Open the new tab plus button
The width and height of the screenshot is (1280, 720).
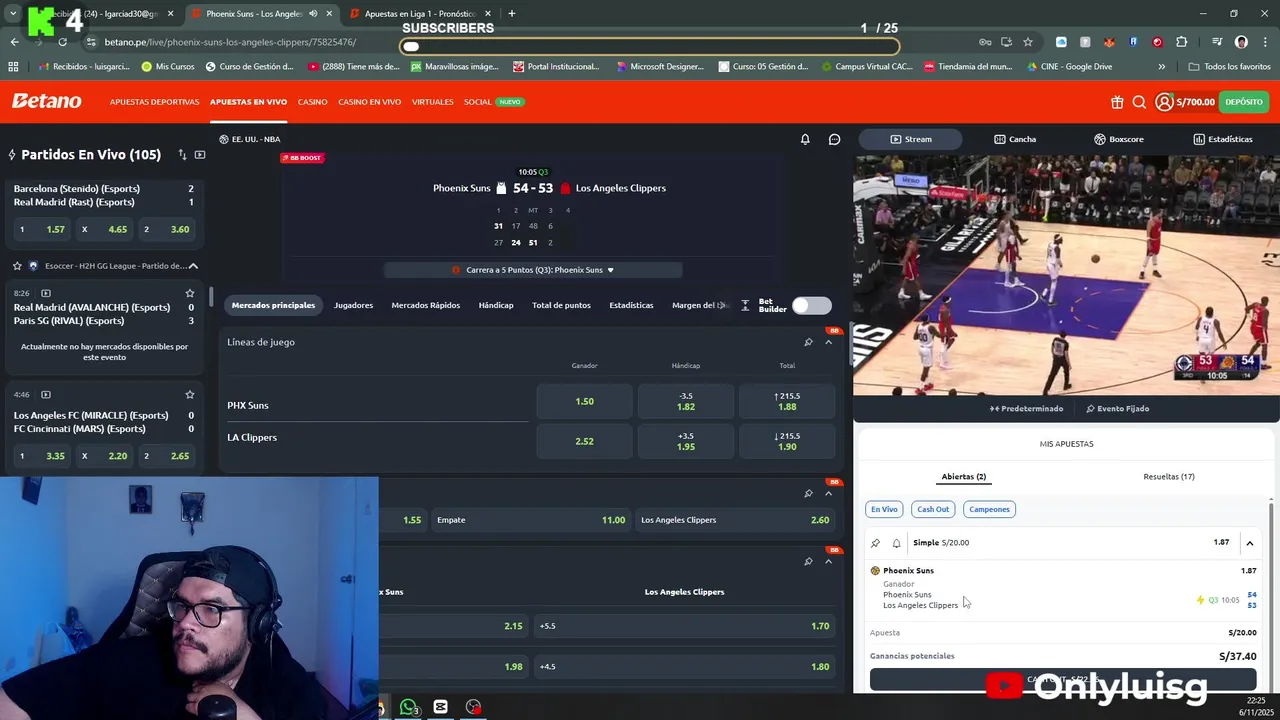click(511, 14)
